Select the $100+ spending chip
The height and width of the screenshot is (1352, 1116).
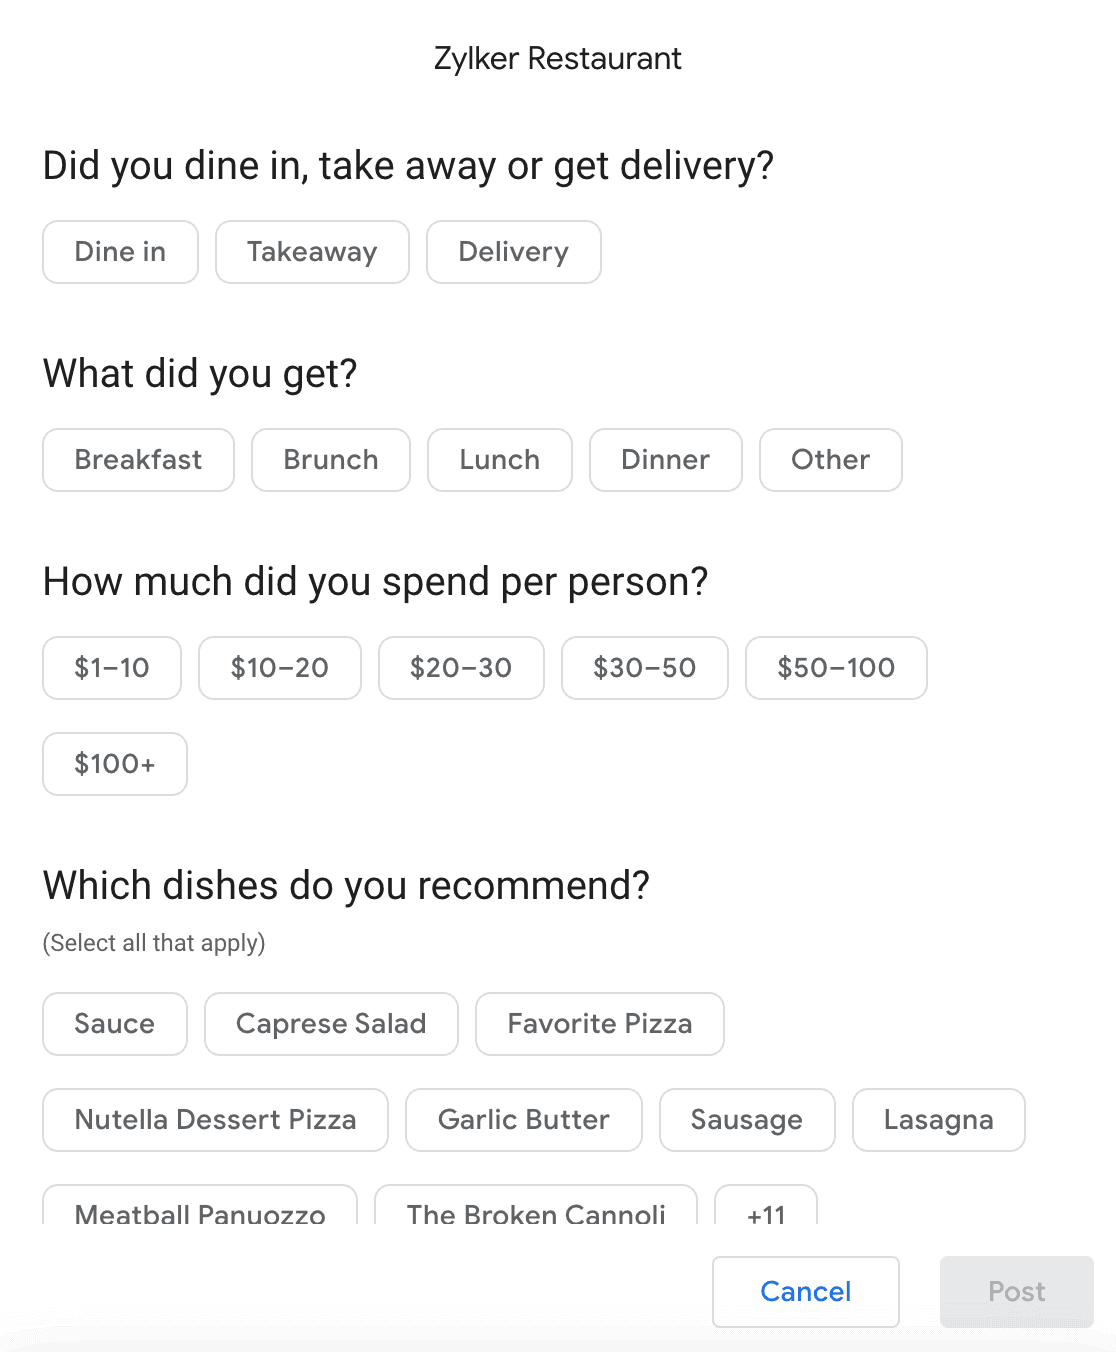(115, 764)
